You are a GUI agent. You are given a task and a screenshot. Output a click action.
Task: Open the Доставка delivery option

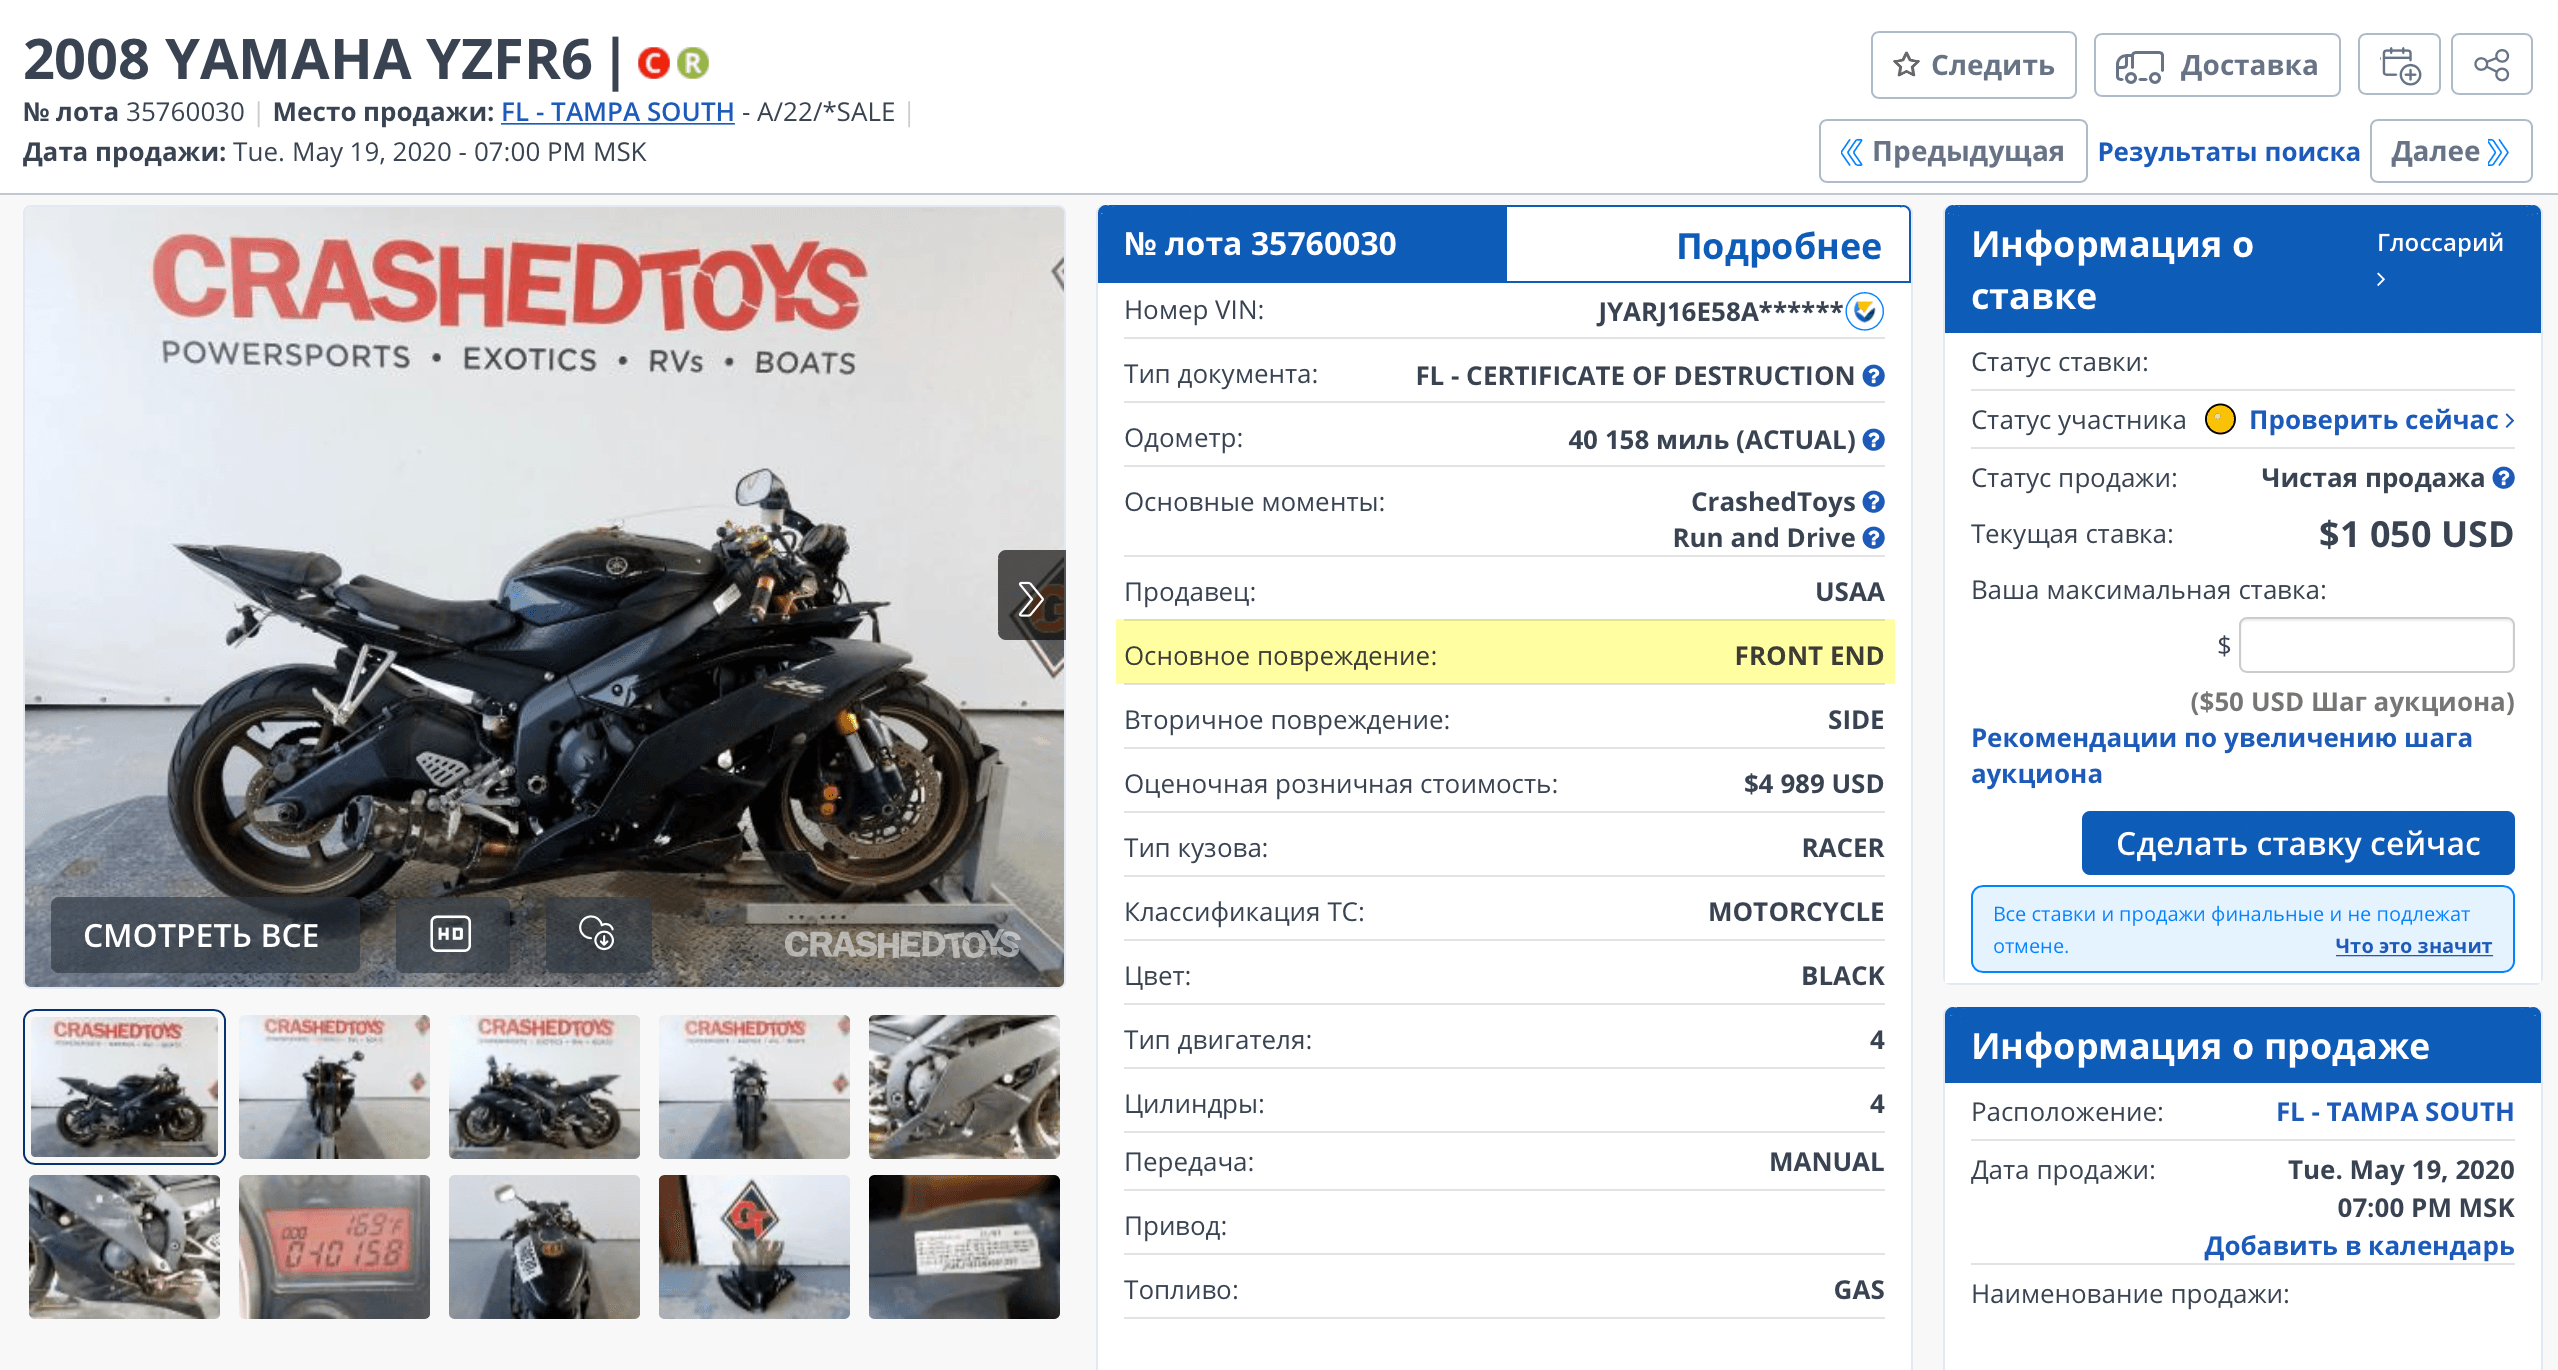point(2216,65)
